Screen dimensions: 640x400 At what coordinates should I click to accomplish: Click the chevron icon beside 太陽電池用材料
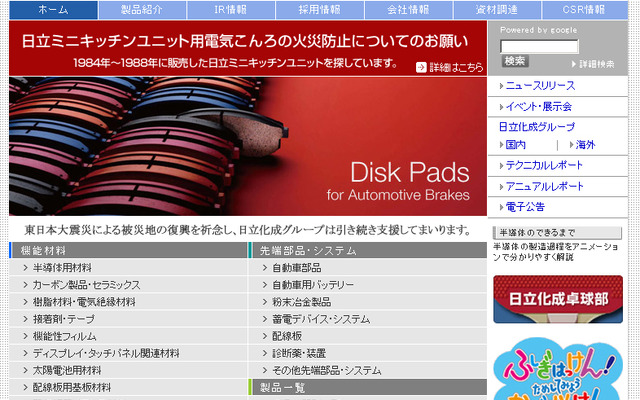pos(25,371)
